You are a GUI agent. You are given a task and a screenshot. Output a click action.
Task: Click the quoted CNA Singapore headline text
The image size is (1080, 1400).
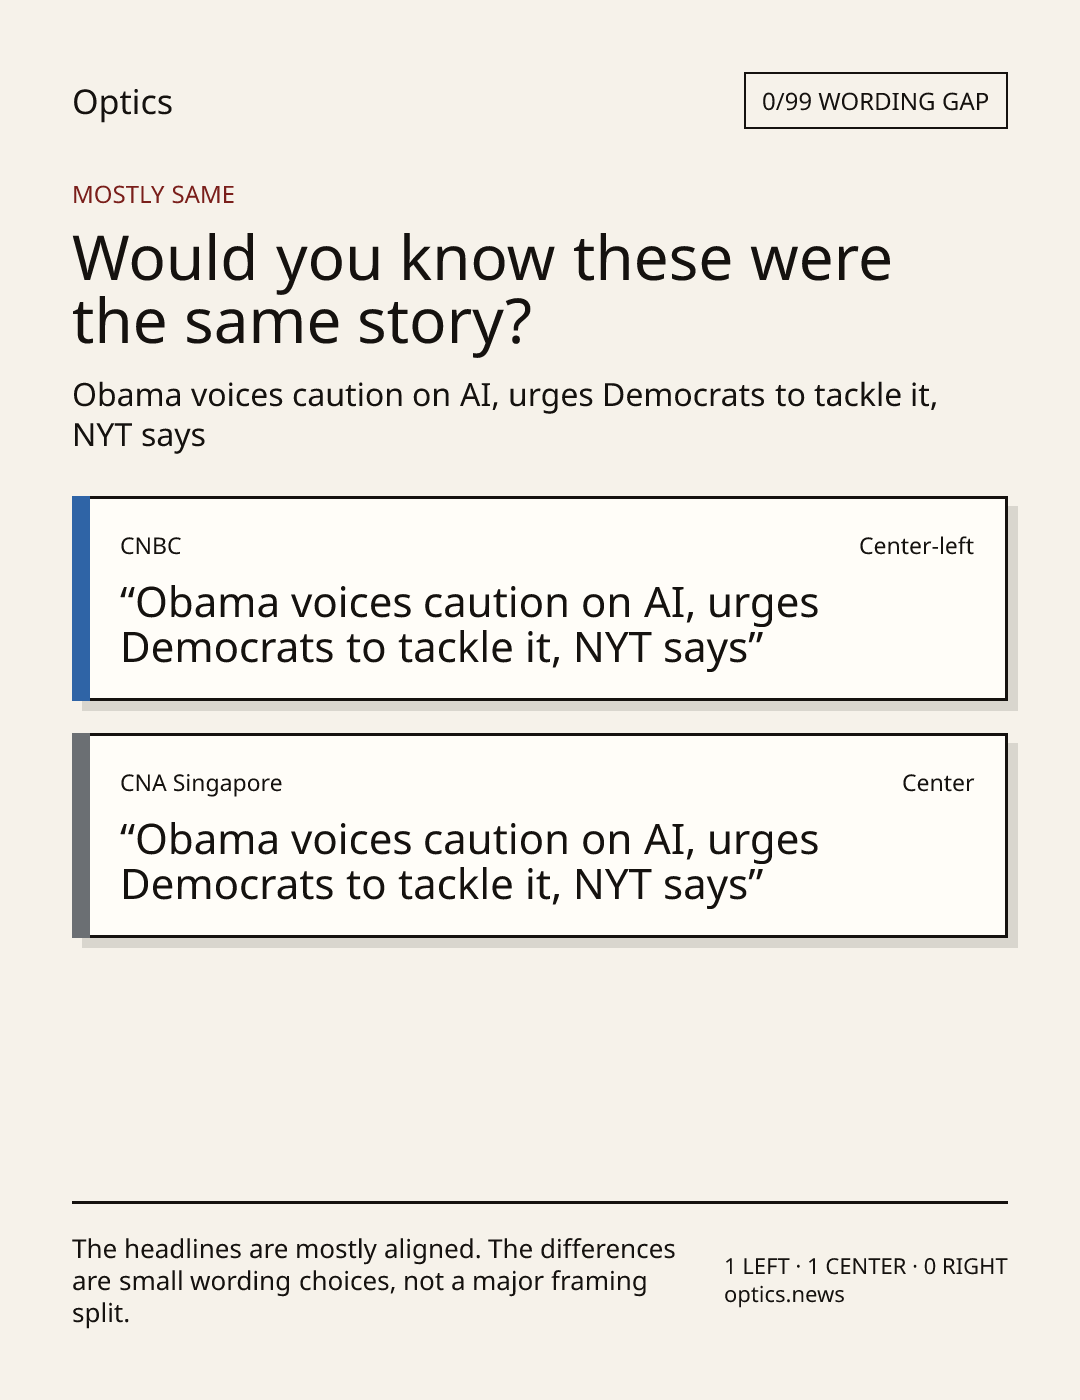click(469, 862)
